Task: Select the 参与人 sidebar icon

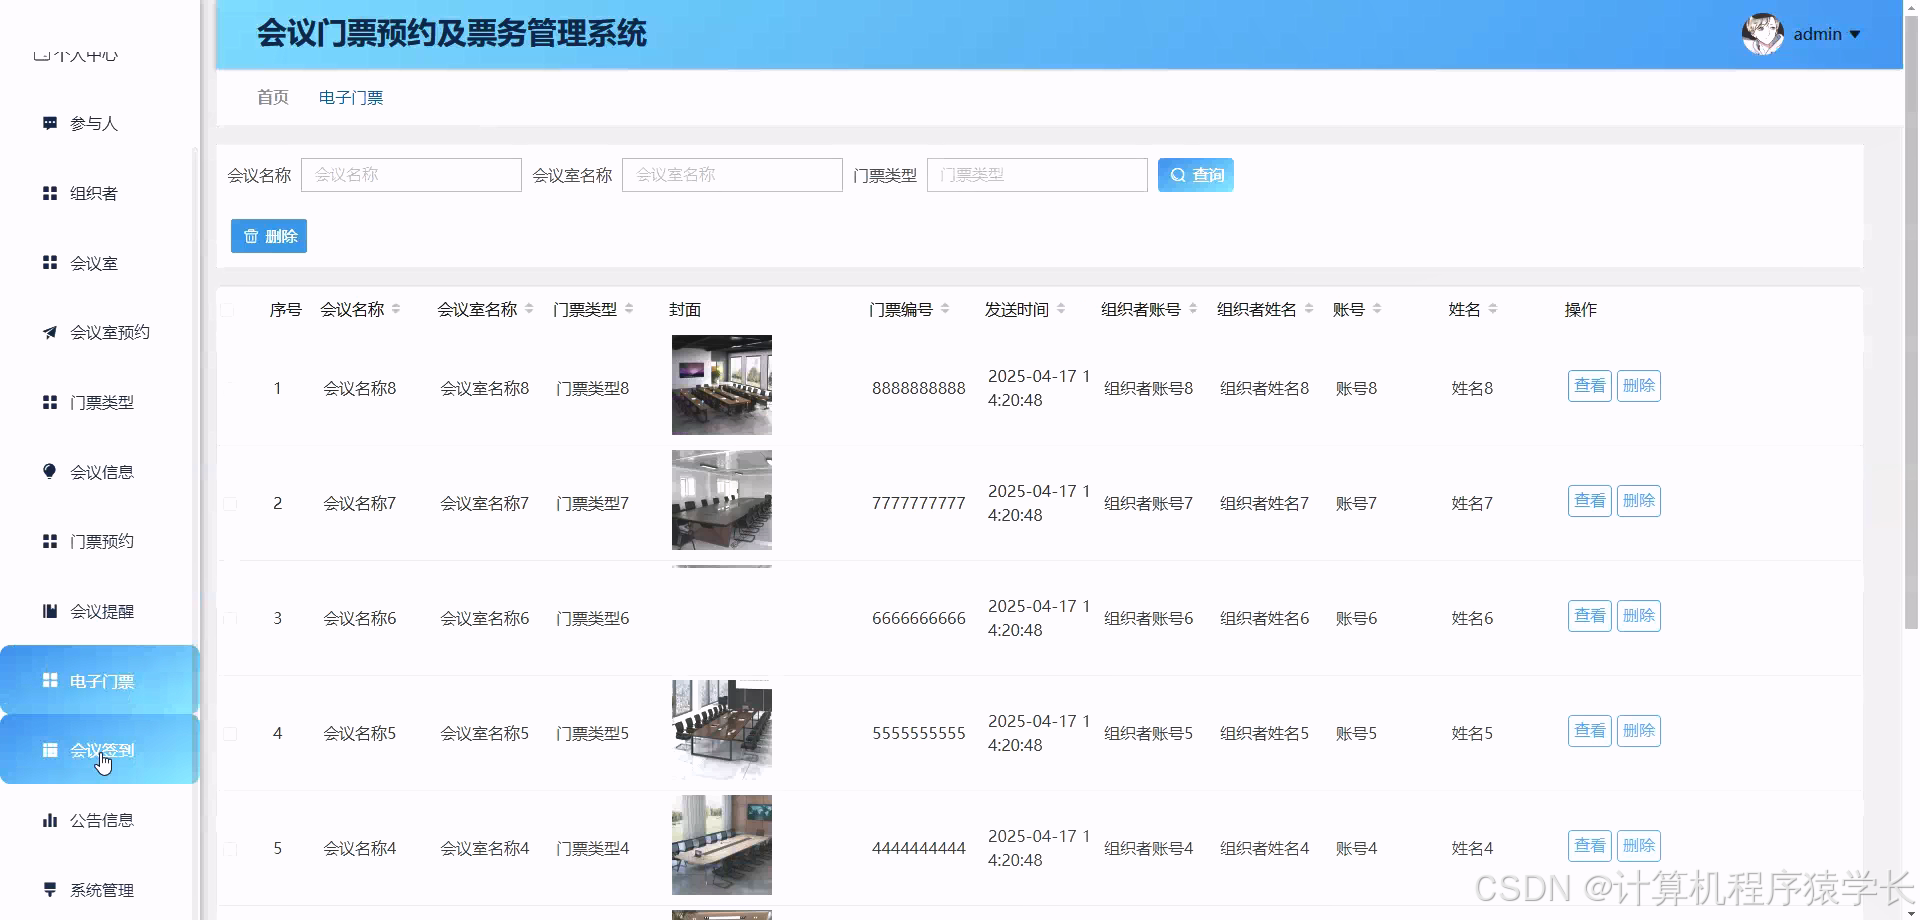Action: click(x=50, y=123)
